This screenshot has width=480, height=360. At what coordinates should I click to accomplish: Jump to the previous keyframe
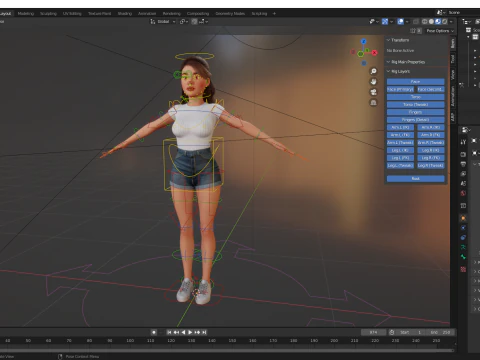[176, 332]
